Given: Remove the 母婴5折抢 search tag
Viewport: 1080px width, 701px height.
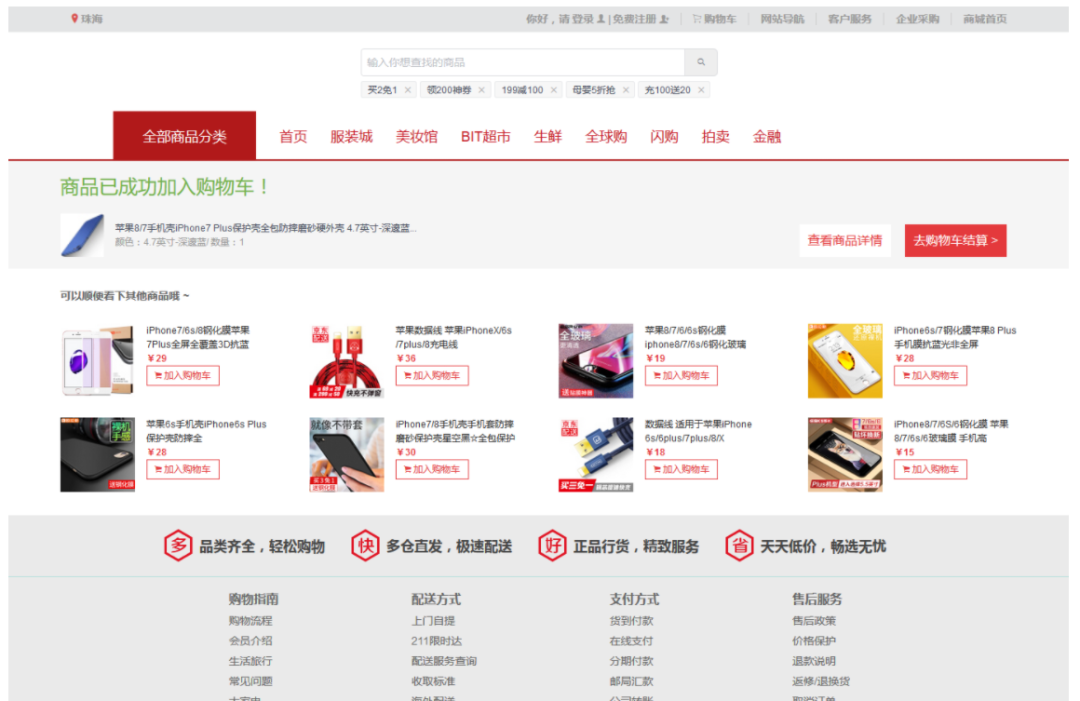Looking at the screenshot, I should [626, 90].
